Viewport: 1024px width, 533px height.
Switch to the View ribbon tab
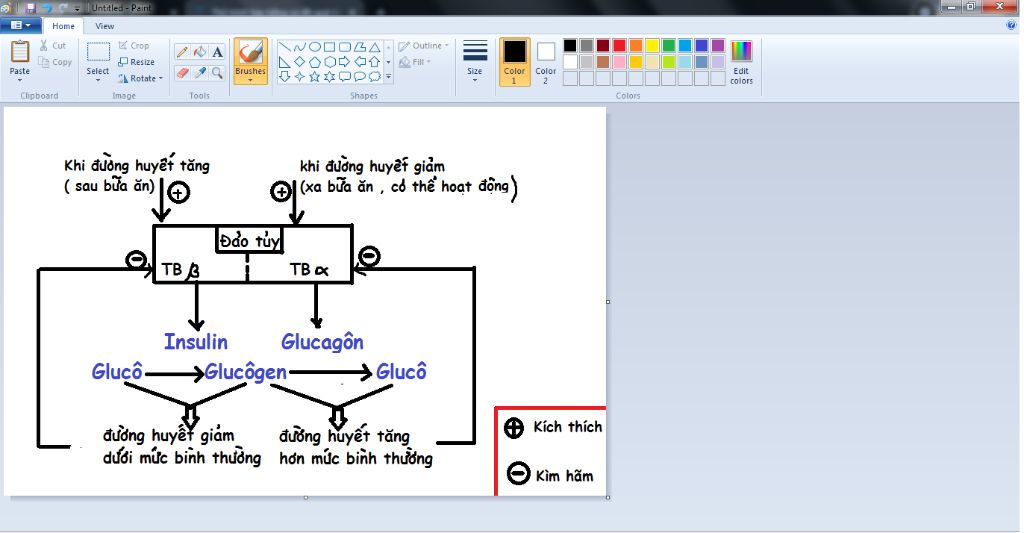click(x=104, y=26)
